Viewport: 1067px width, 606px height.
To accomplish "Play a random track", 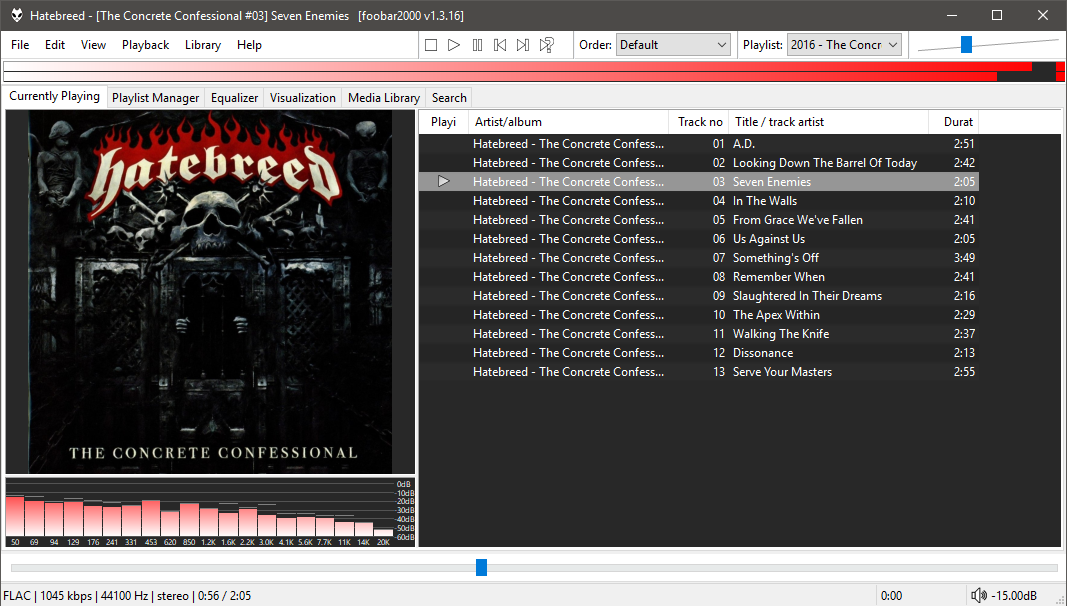I will coord(546,45).
